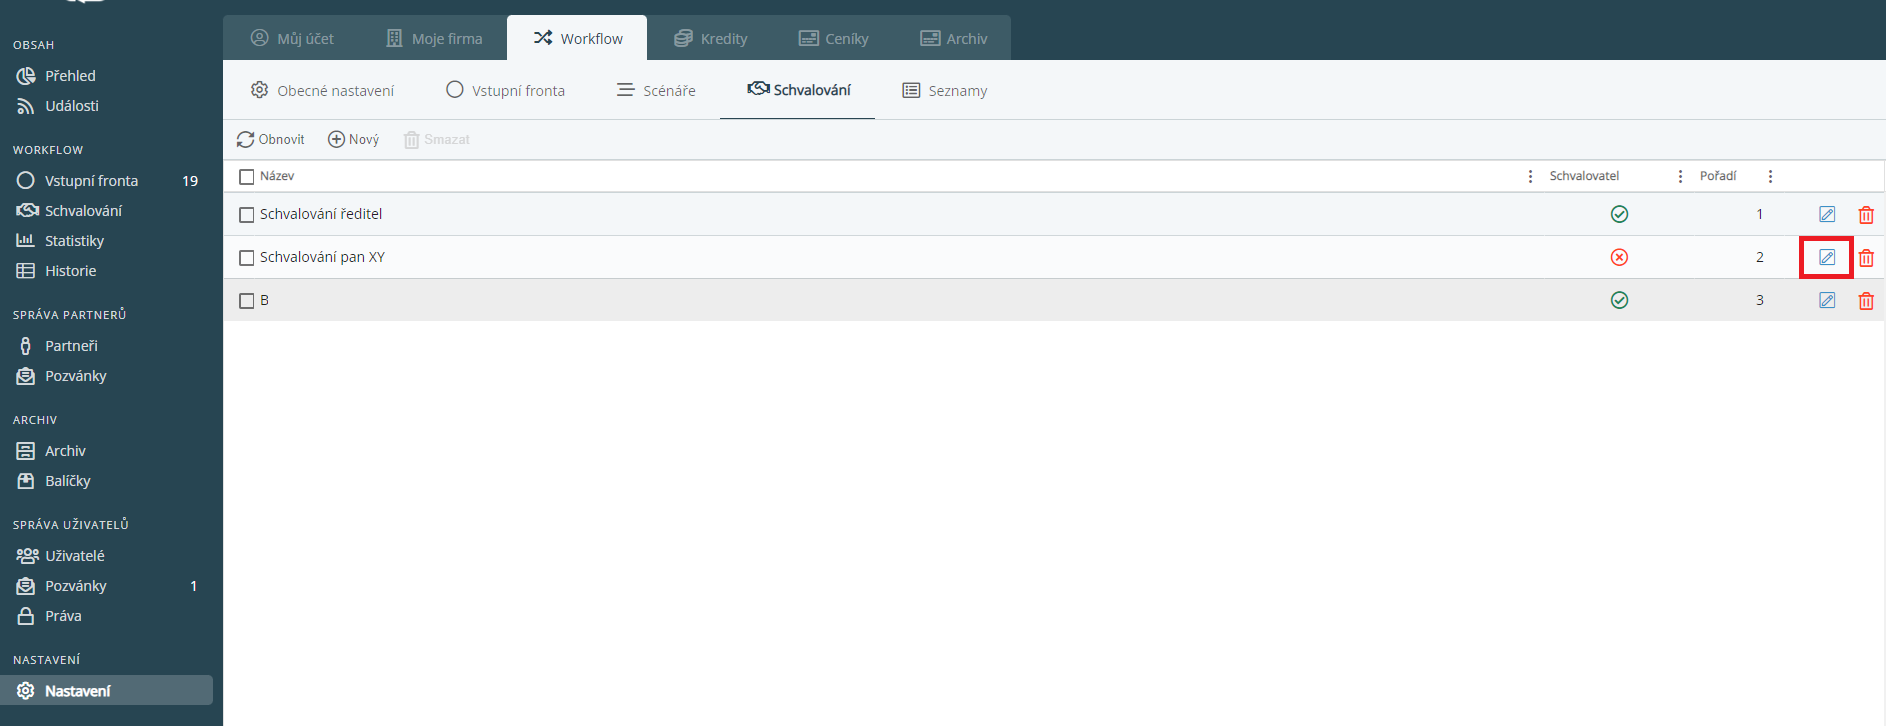Click the Nový plus icon
This screenshot has width=1886, height=726.
[x=336, y=140]
